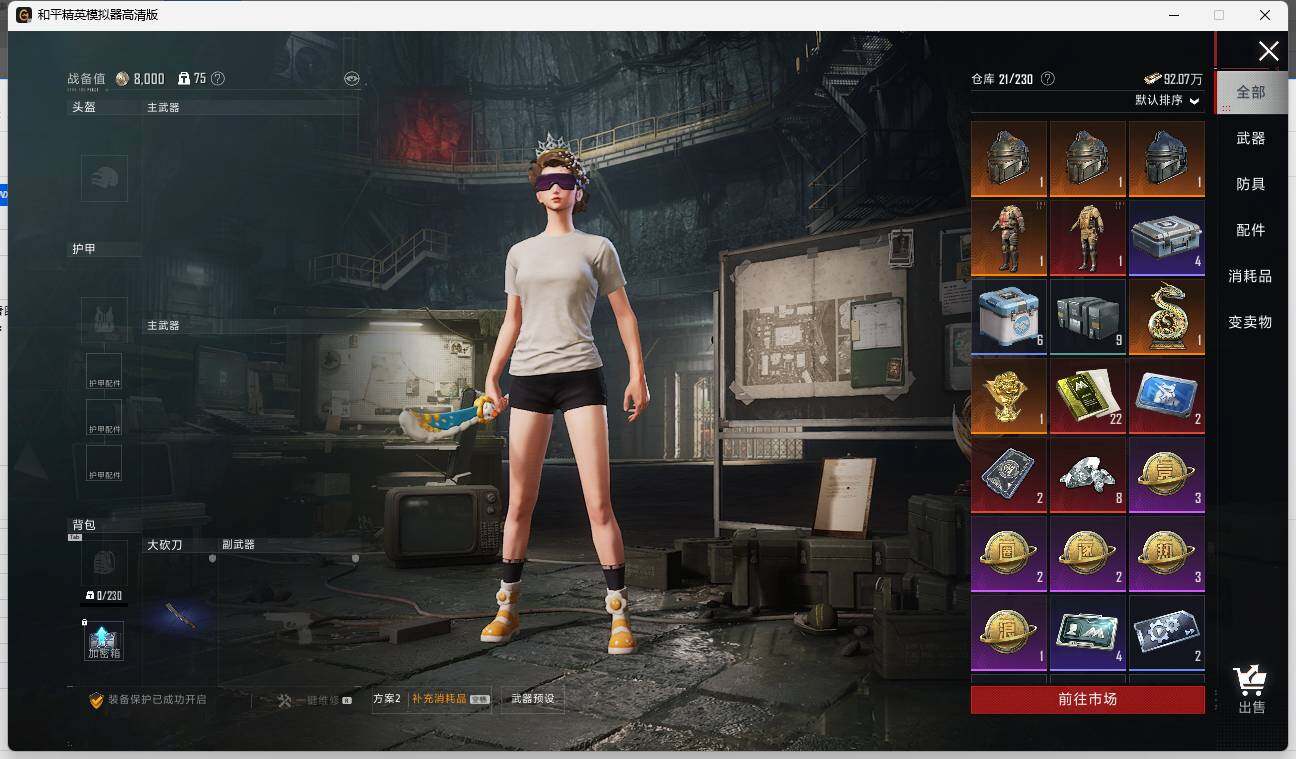This screenshot has height=759, width=1296.
Task: Open 战备值 help question mark
Action: coord(218,79)
